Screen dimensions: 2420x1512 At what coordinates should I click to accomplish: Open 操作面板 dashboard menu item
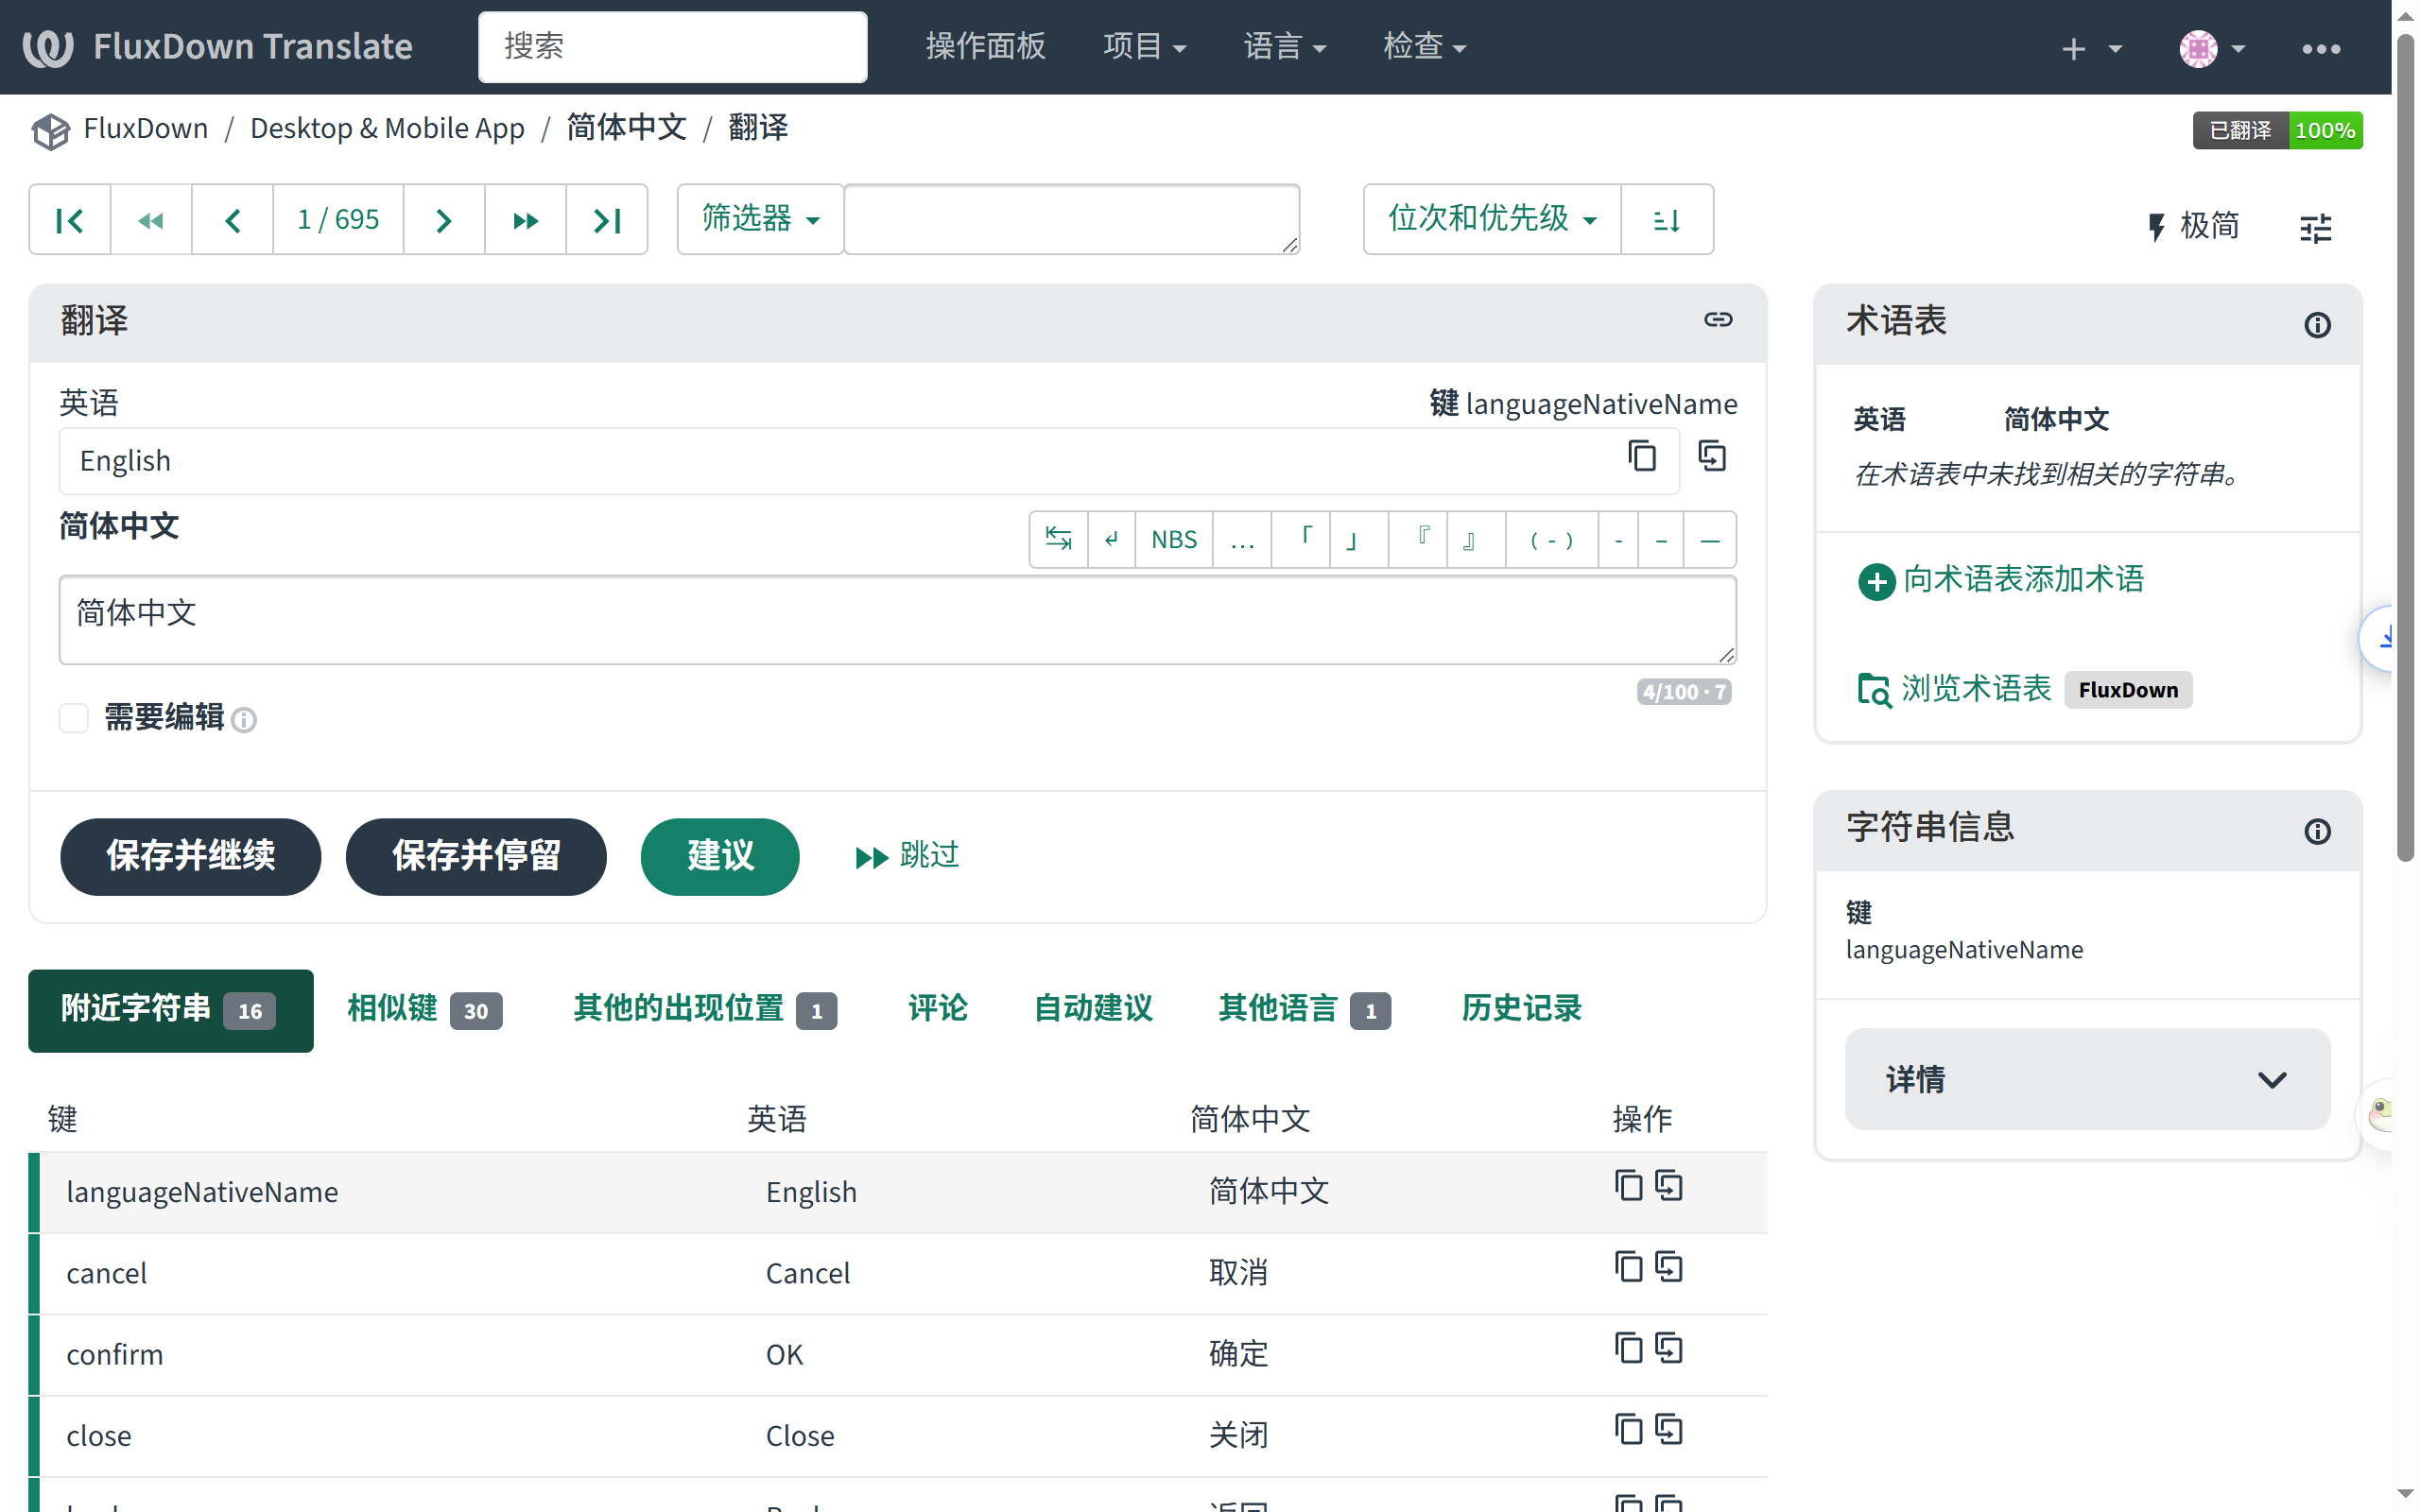pyautogui.click(x=985, y=46)
